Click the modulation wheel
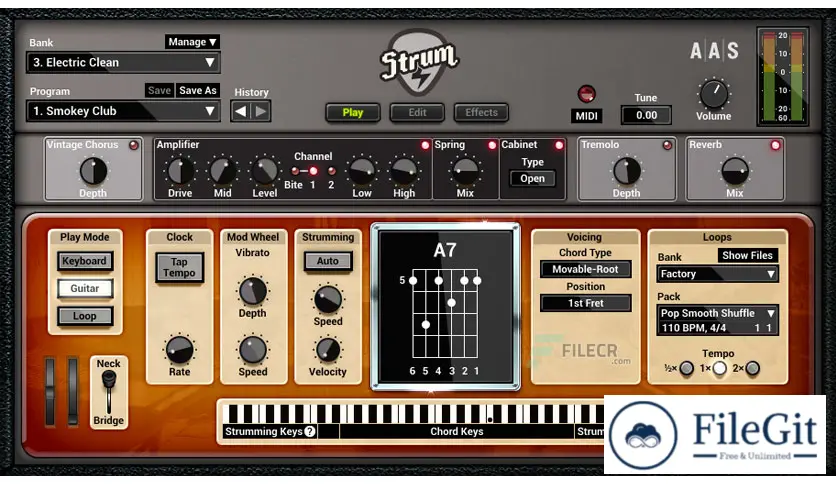 (x=73, y=392)
